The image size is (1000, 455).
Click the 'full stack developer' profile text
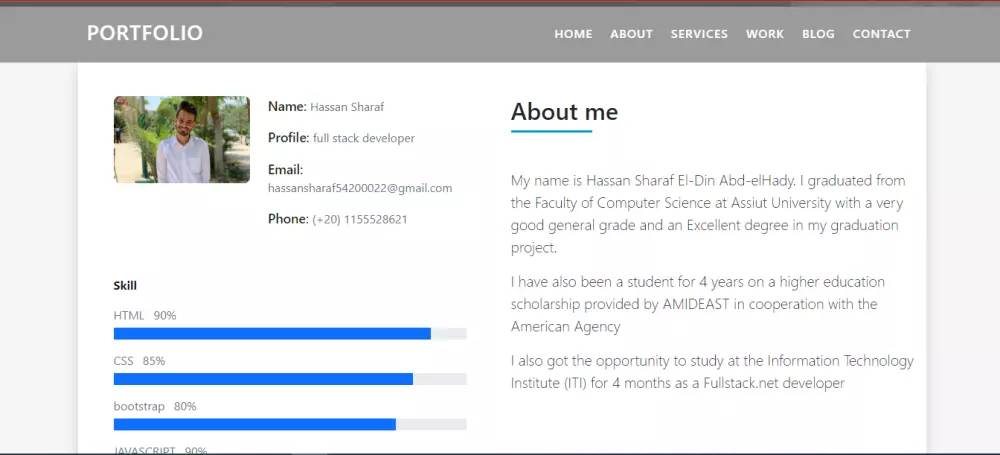363,138
